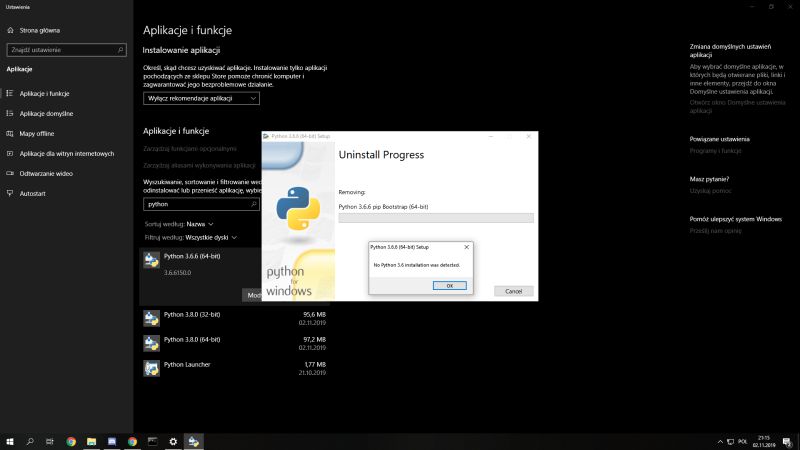Open the Domyślne ustawienia aplikacji link

click(x=737, y=107)
